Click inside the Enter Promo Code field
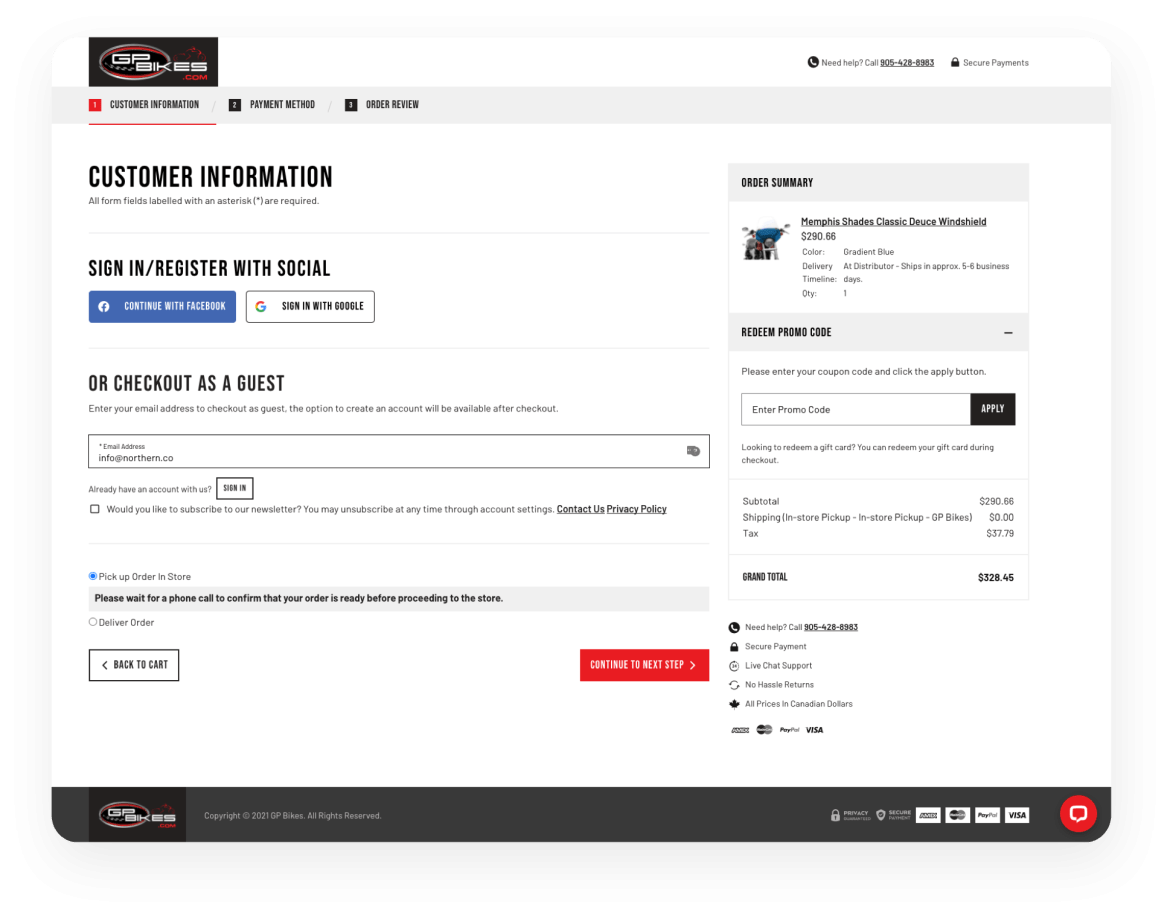 [x=855, y=409]
